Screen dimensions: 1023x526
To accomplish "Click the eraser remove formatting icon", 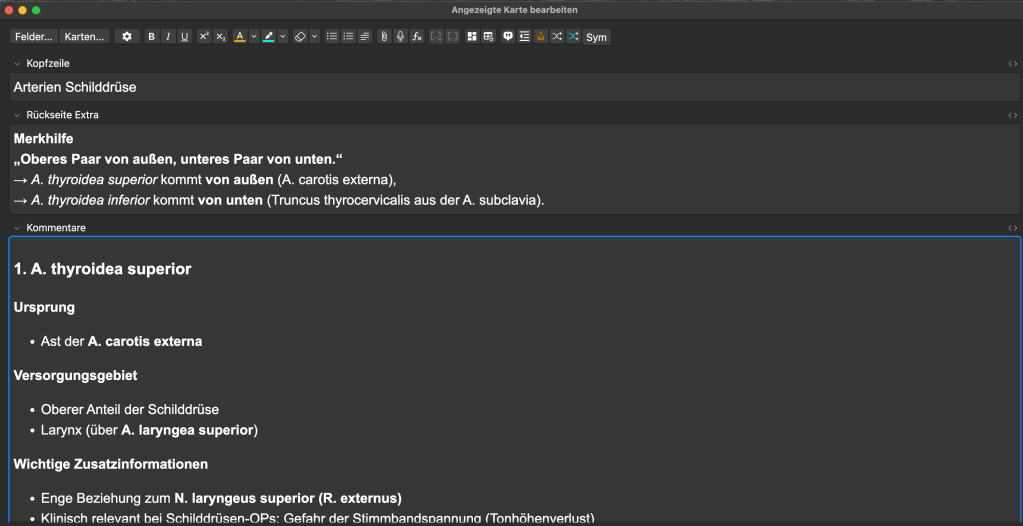I will point(300,37).
